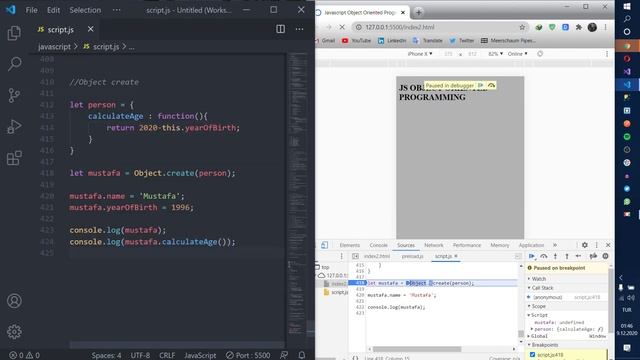Open the Selection menu in VS Code
Image resolution: width=640 pixels, height=360 pixels.
(85, 10)
